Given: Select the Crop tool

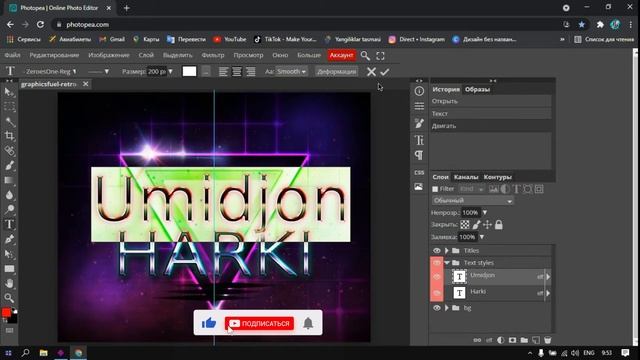Looking at the screenshot, I should [9, 136].
